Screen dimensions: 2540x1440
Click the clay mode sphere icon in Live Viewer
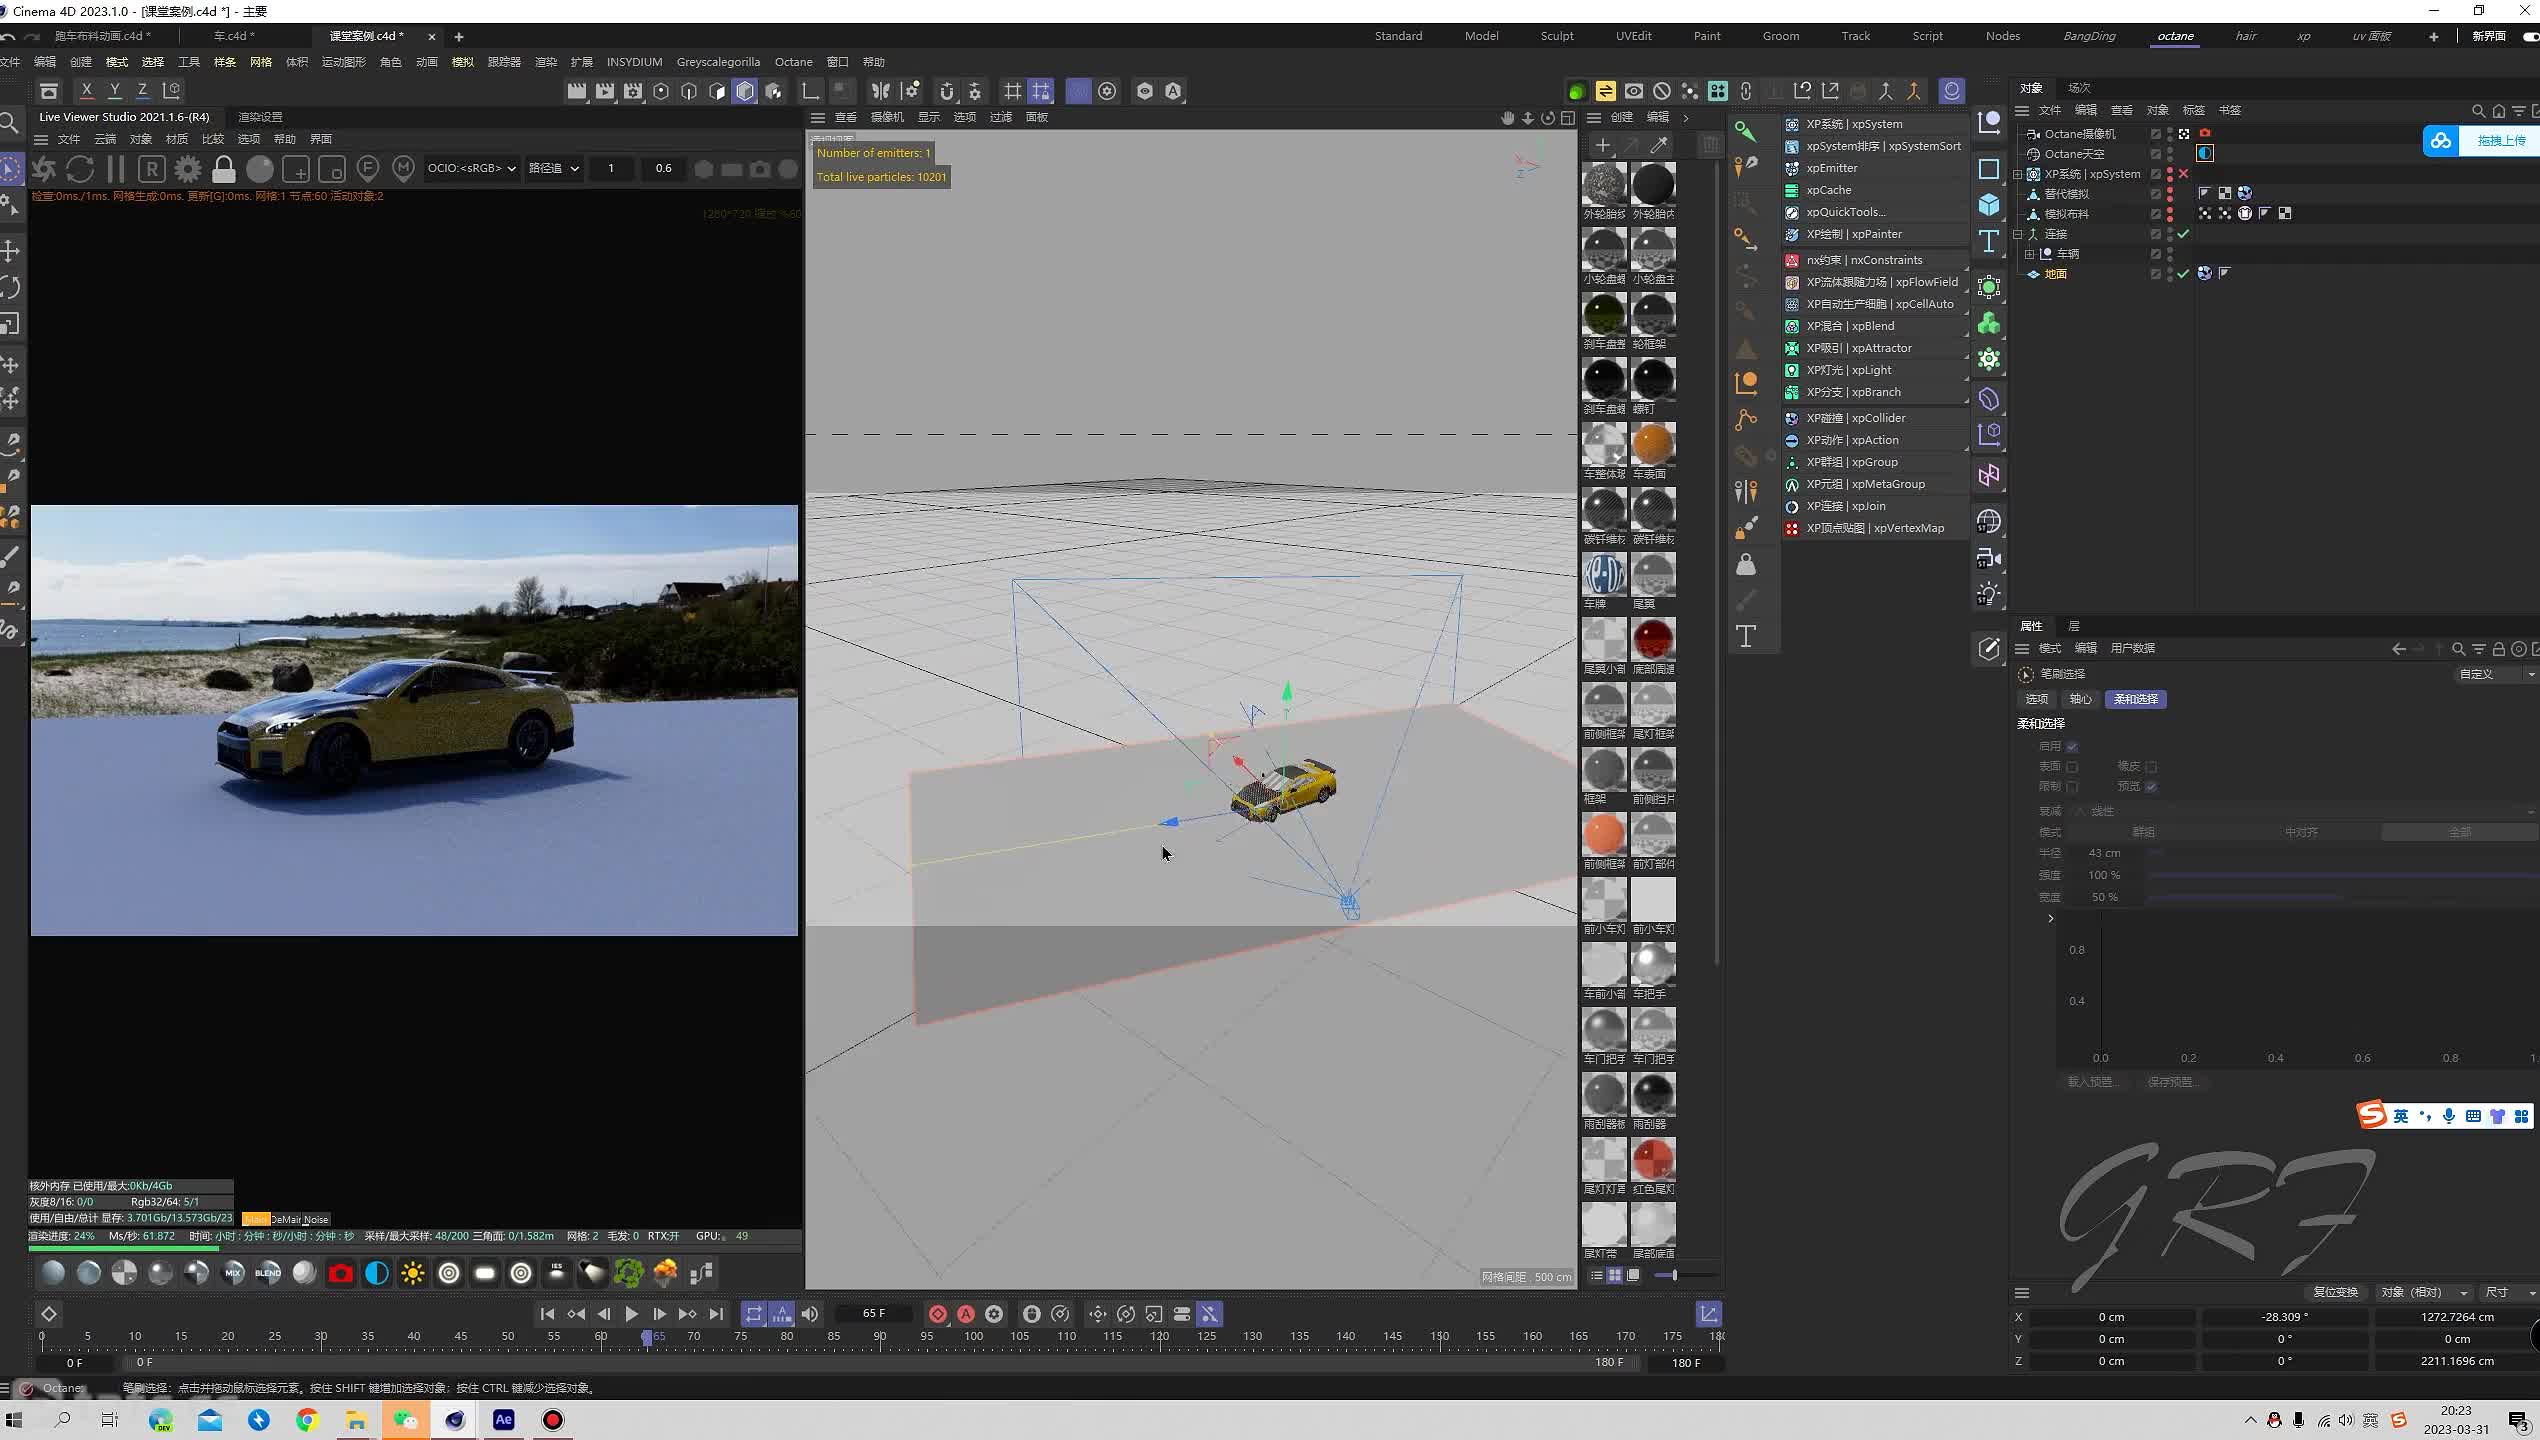[260, 169]
